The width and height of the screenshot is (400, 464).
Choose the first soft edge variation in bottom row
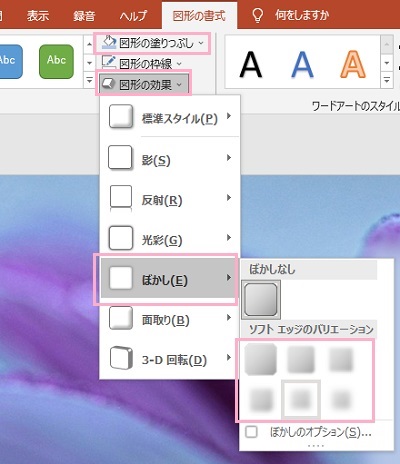tap(261, 399)
